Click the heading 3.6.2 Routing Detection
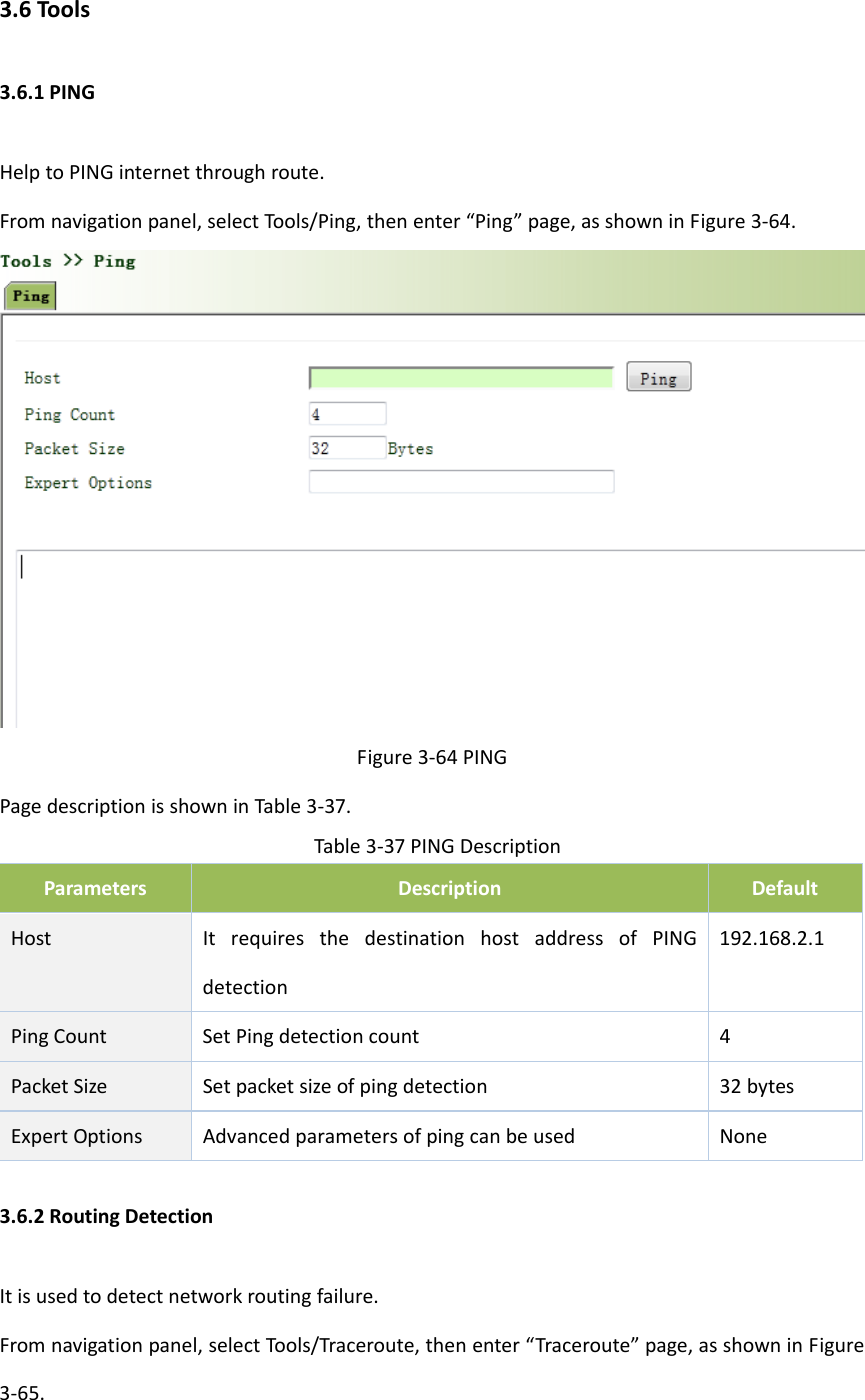865x1400 pixels. [106, 1215]
